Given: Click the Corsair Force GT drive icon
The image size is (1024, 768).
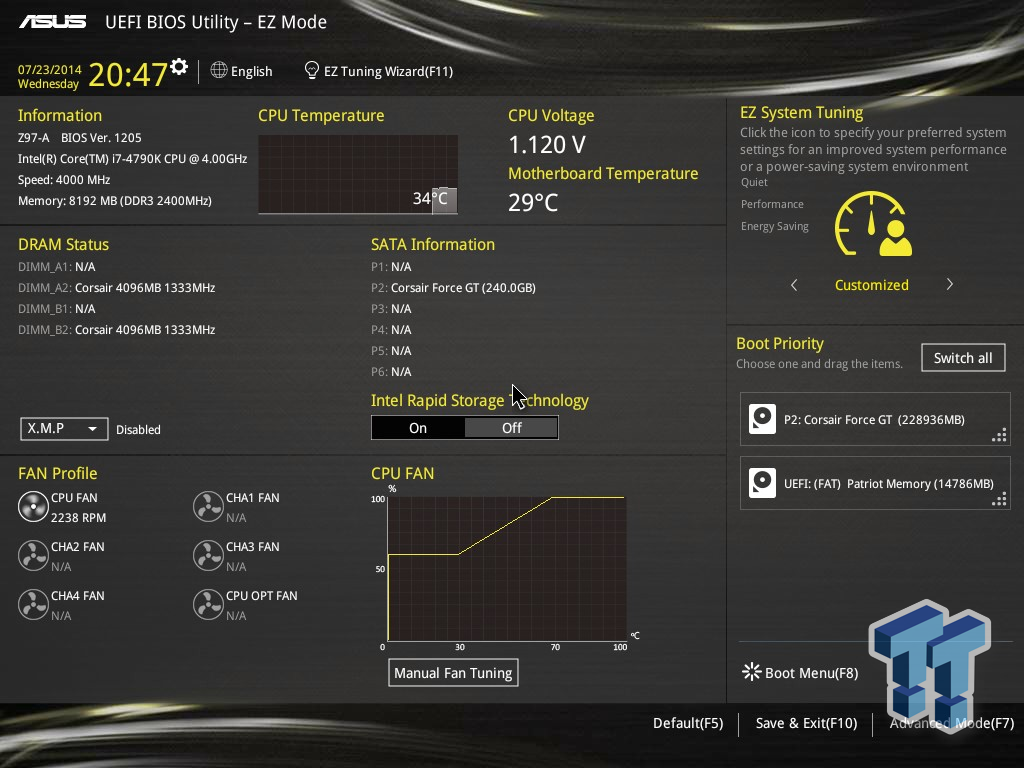Looking at the screenshot, I should [762, 419].
